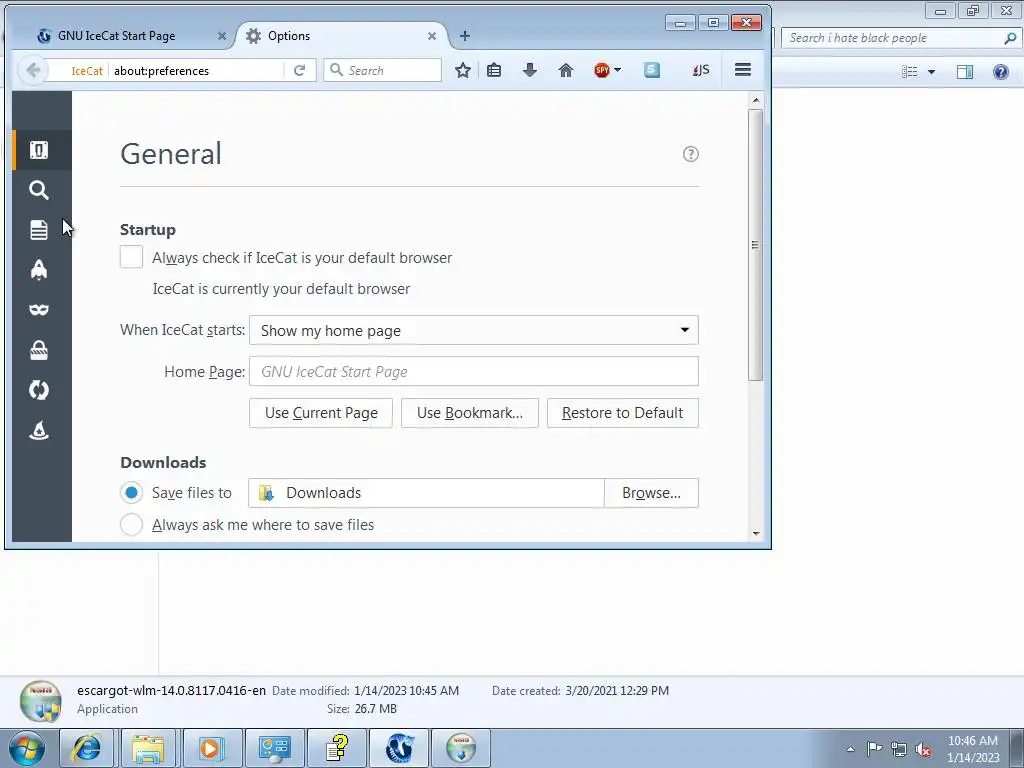
Task: Reload the current page icon
Action: (x=300, y=71)
